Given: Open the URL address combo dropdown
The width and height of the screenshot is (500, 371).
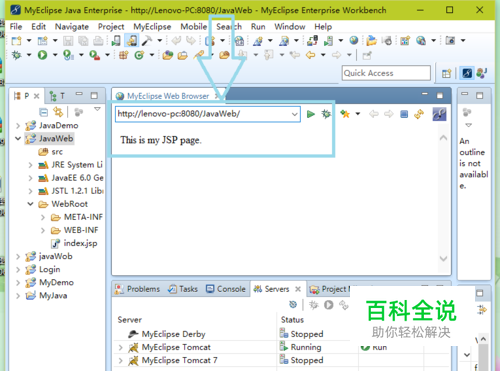Looking at the screenshot, I should [x=294, y=114].
